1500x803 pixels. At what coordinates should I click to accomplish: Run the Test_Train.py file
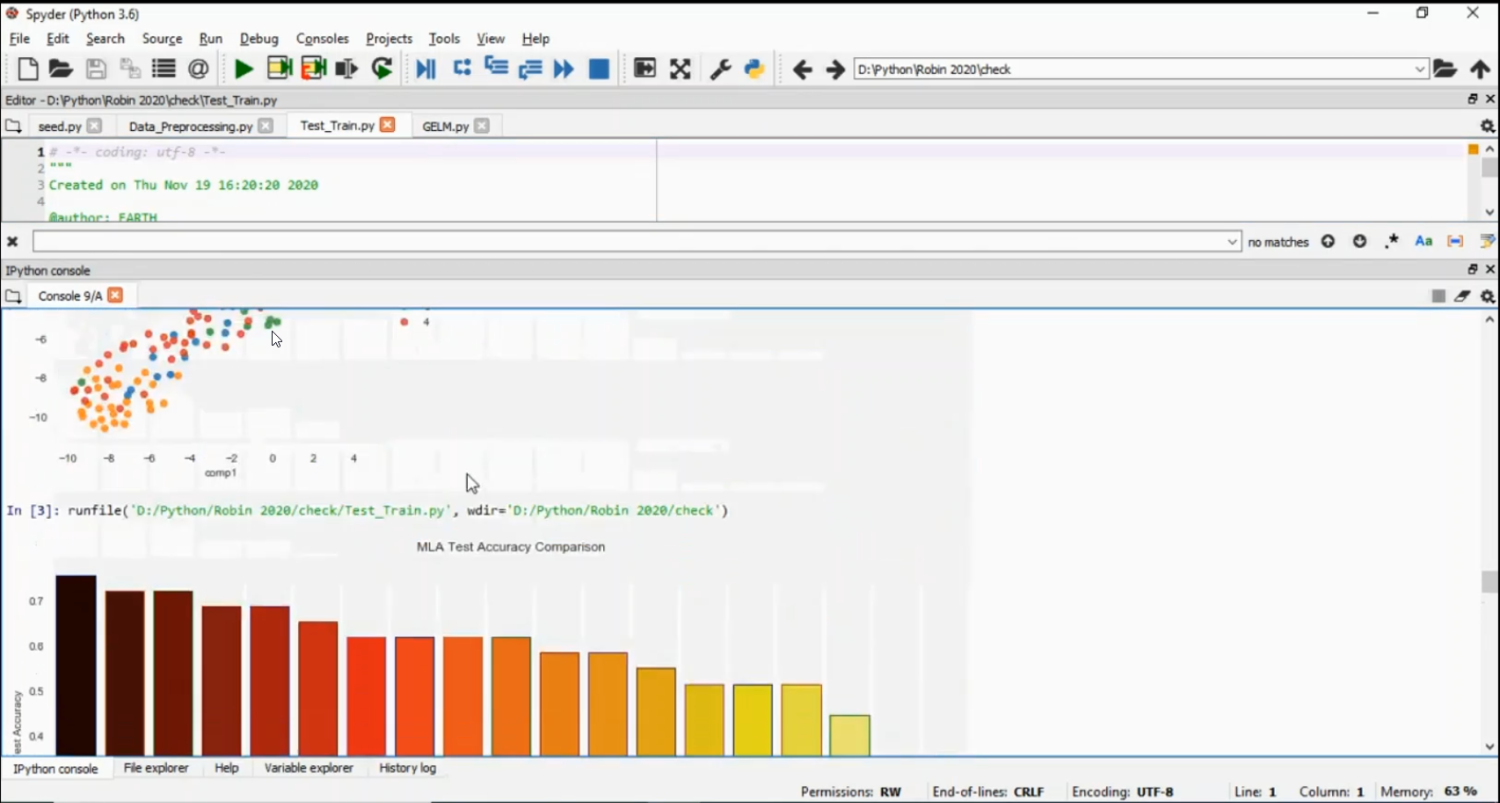[x=243, y=68]
